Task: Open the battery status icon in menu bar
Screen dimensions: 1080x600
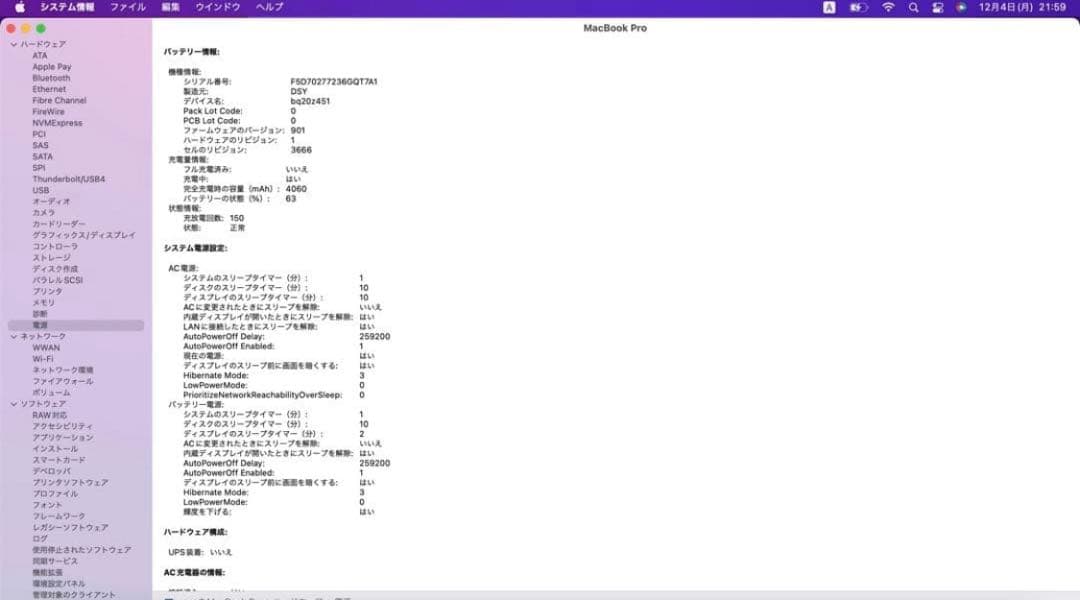Action: click(858, 7)
